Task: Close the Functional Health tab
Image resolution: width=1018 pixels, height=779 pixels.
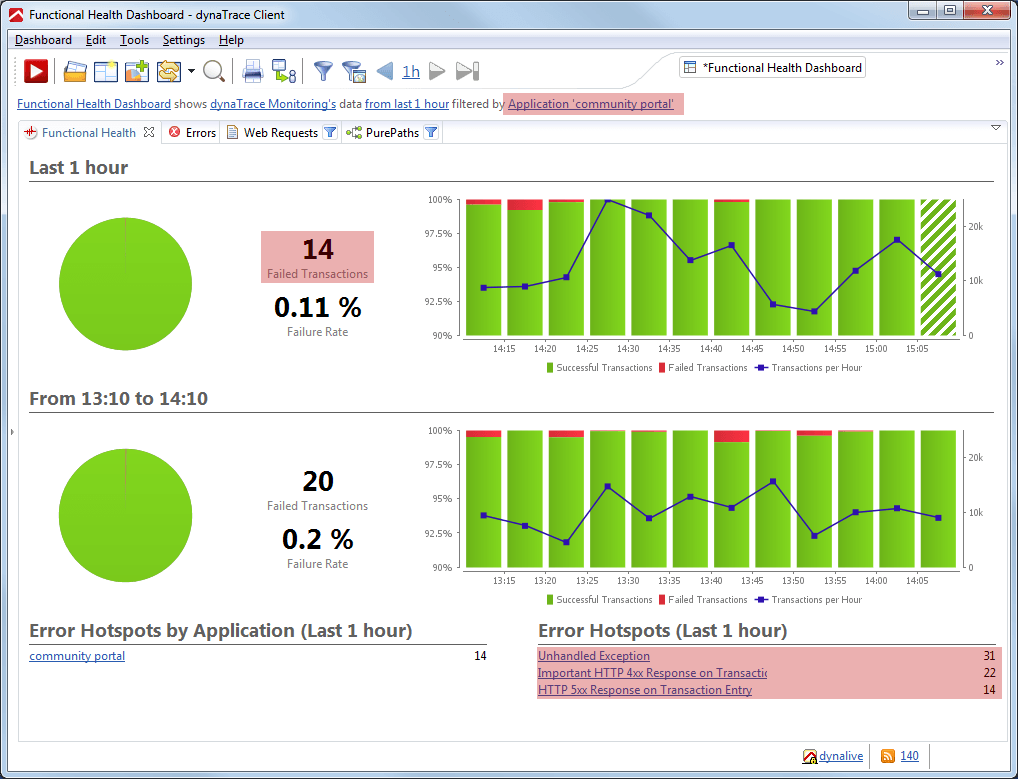Action: click(x=149, y=132)
